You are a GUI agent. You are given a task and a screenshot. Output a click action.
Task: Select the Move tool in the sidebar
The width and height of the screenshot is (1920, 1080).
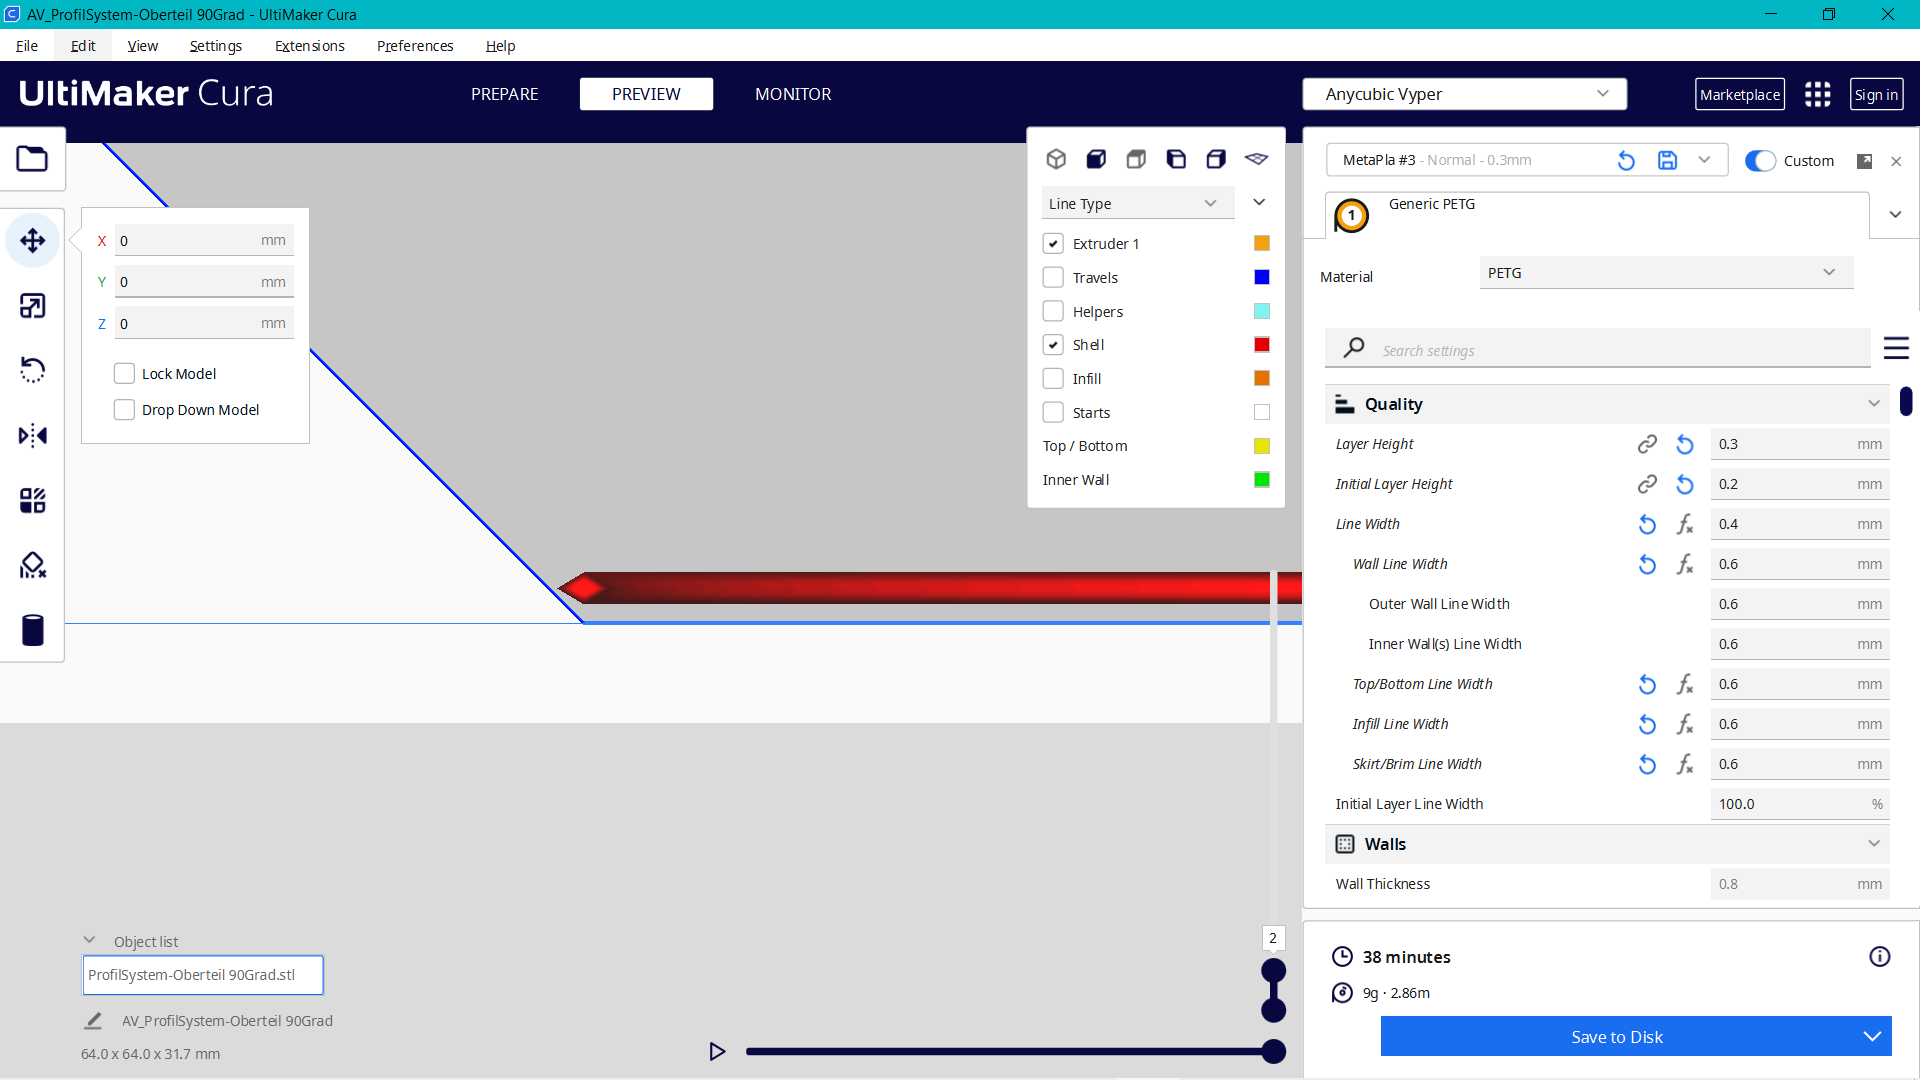(x=33, y=240)
